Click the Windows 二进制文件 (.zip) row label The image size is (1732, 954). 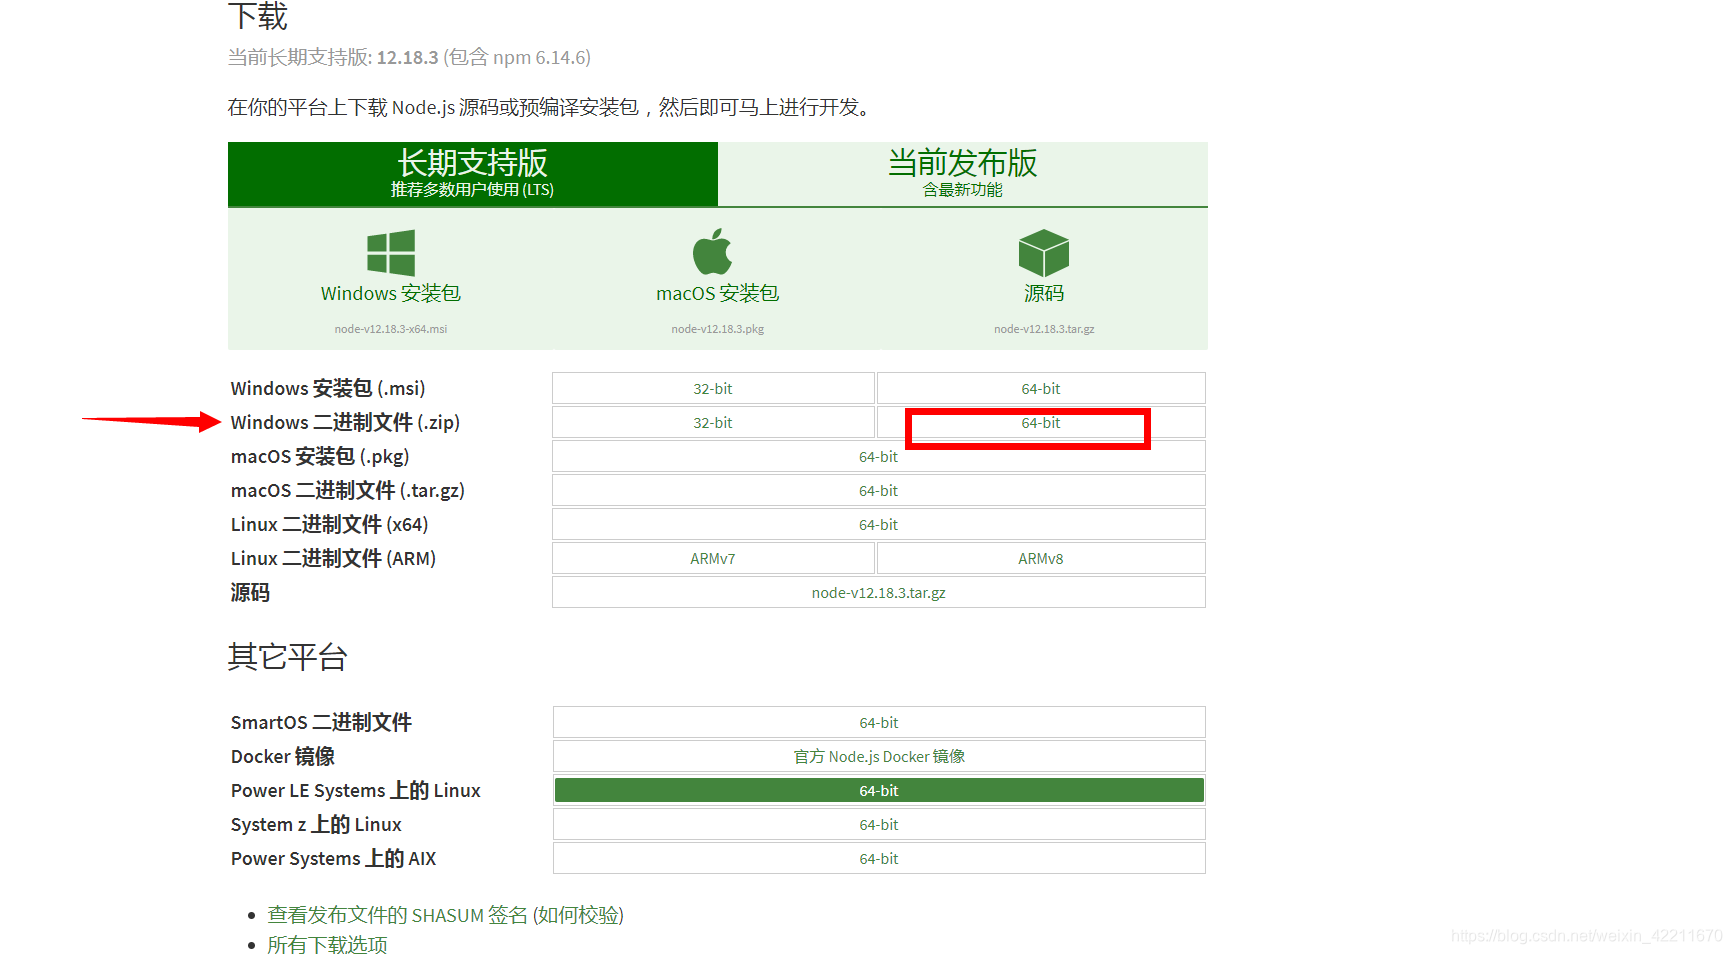[345, 422]
